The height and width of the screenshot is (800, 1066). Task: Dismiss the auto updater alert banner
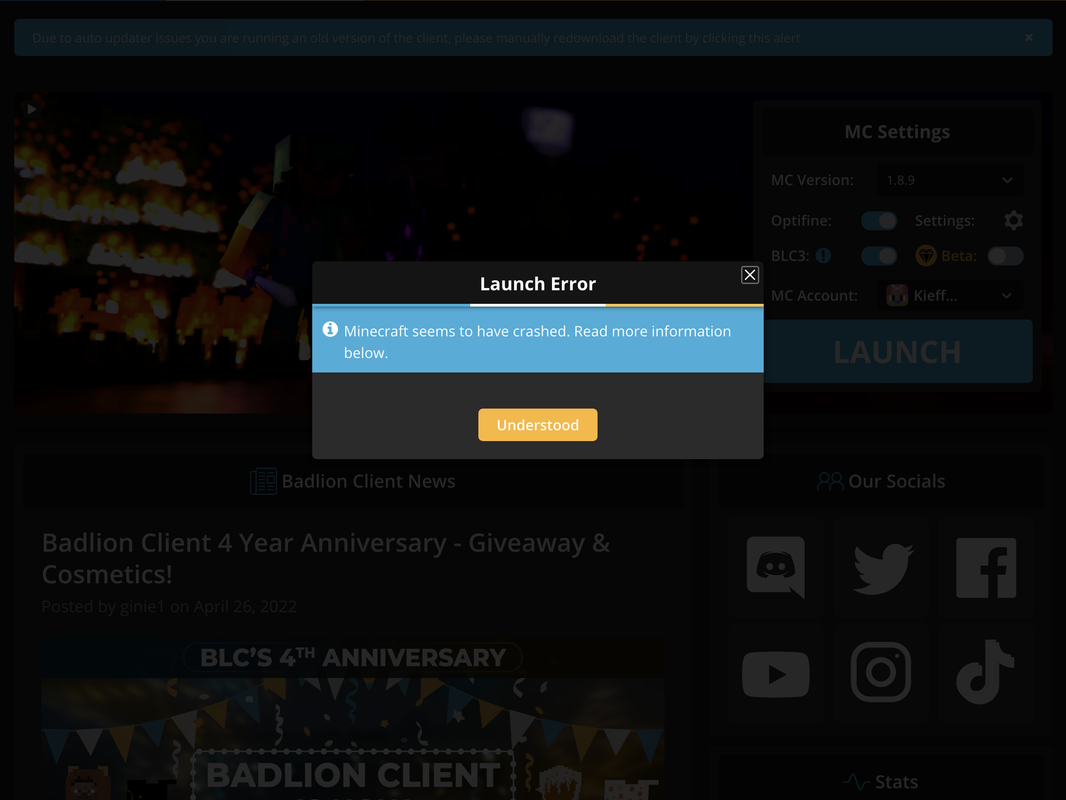[1029, 37]
